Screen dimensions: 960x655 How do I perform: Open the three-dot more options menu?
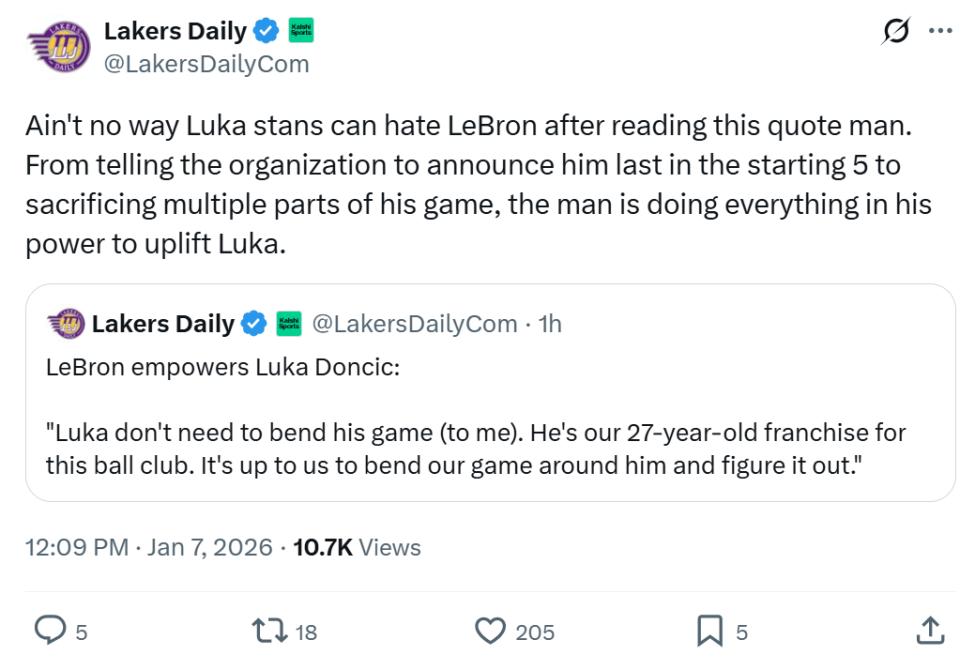click(940, 31)
